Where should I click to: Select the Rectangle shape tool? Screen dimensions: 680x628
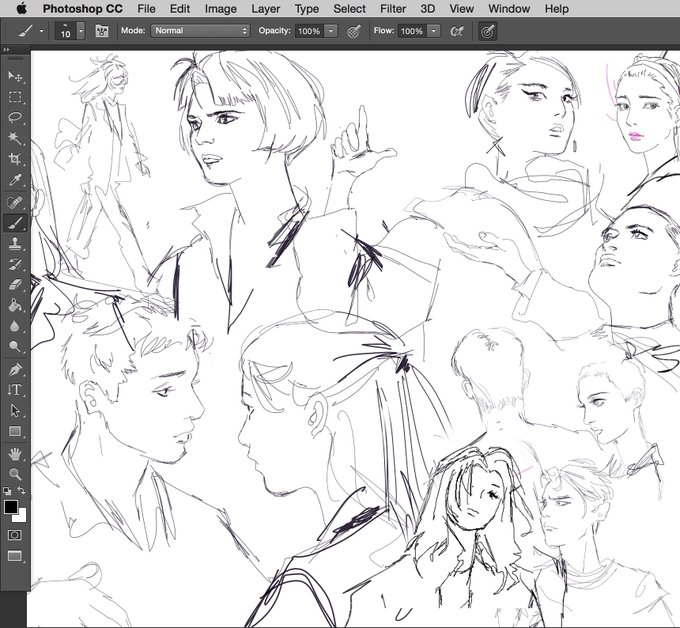coord(15,431)
